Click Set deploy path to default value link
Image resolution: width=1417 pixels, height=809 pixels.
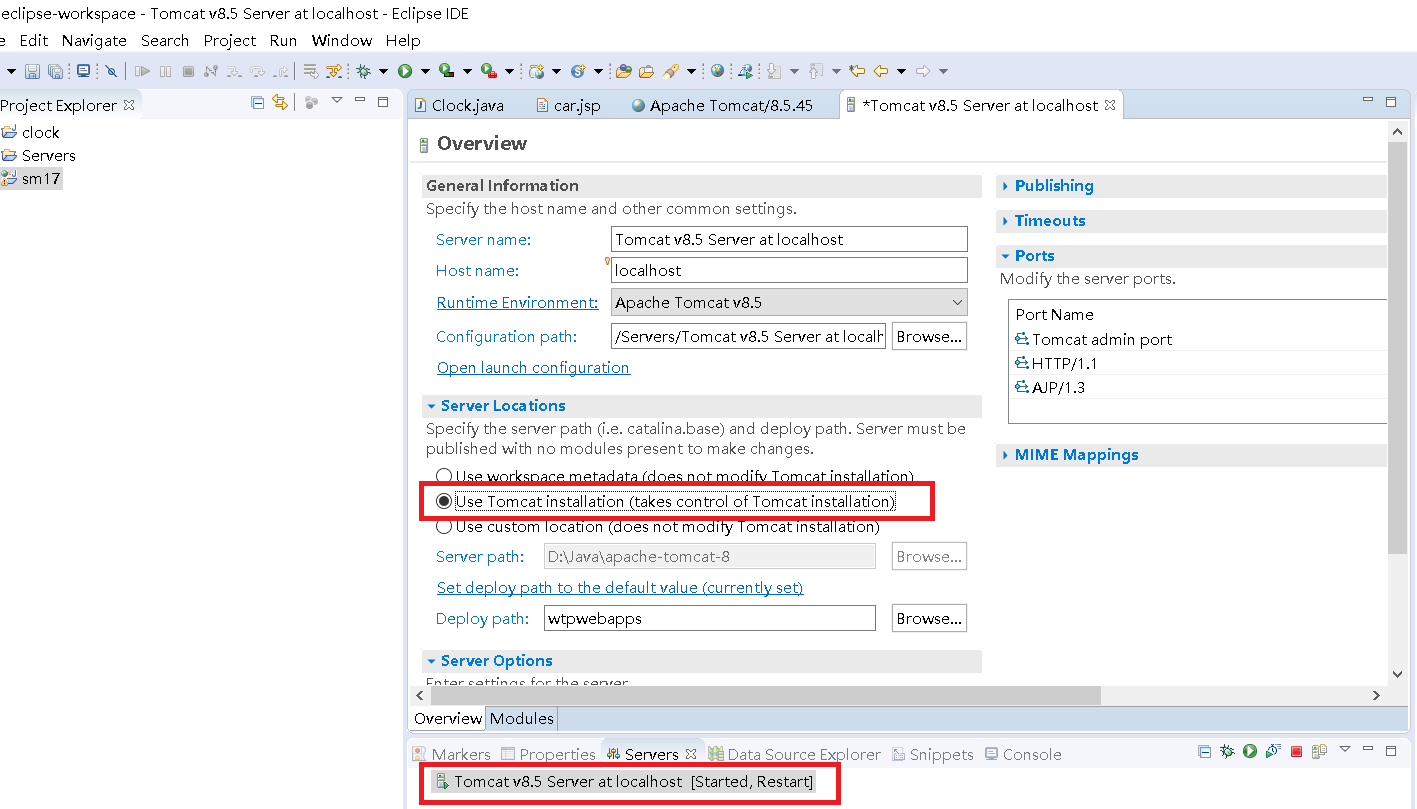620,588
